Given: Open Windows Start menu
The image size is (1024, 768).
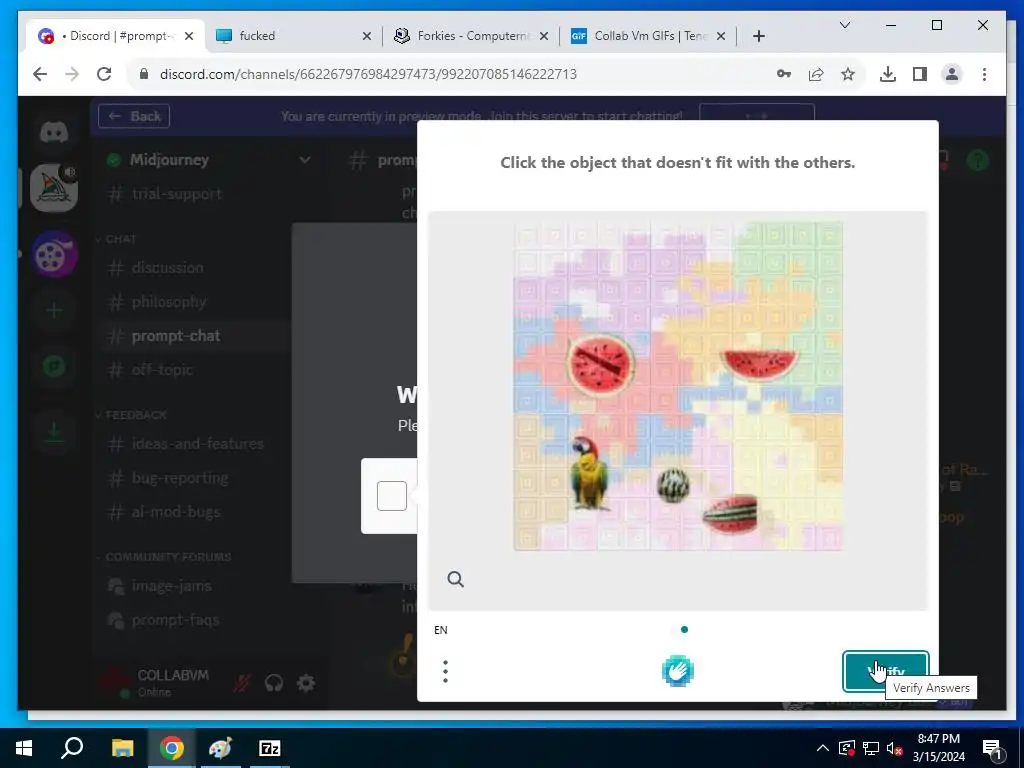Looking at the screenshot, I should pyautogui.click(x=24, y=748).
